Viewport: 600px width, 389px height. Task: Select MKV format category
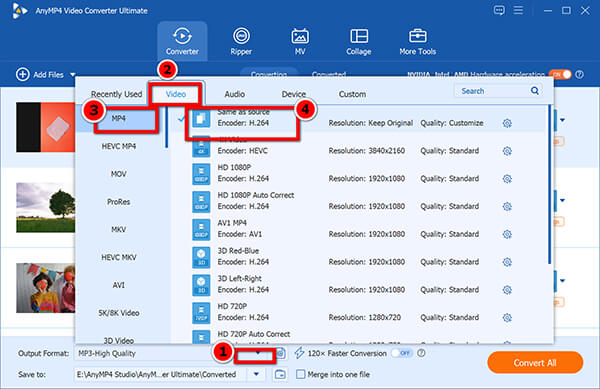(119, 229)
